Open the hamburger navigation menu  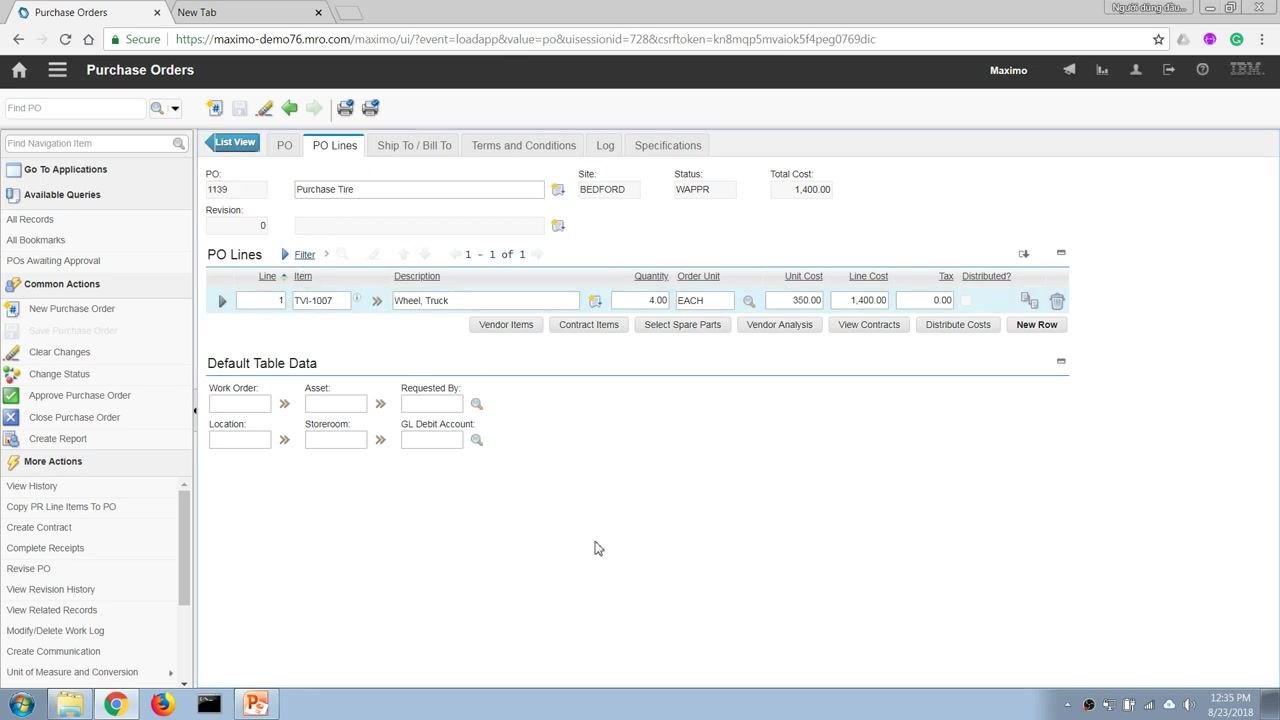tap(57, 70)
